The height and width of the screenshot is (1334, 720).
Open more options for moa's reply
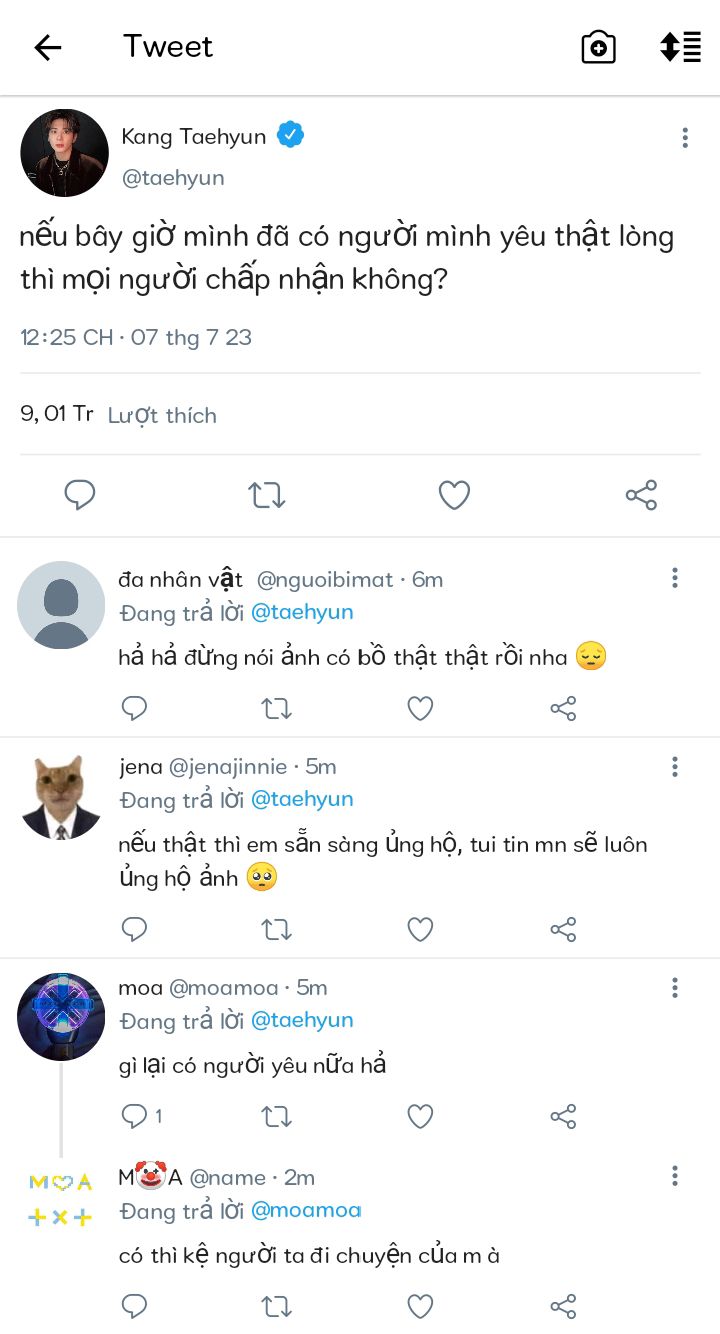coord(675,988)
